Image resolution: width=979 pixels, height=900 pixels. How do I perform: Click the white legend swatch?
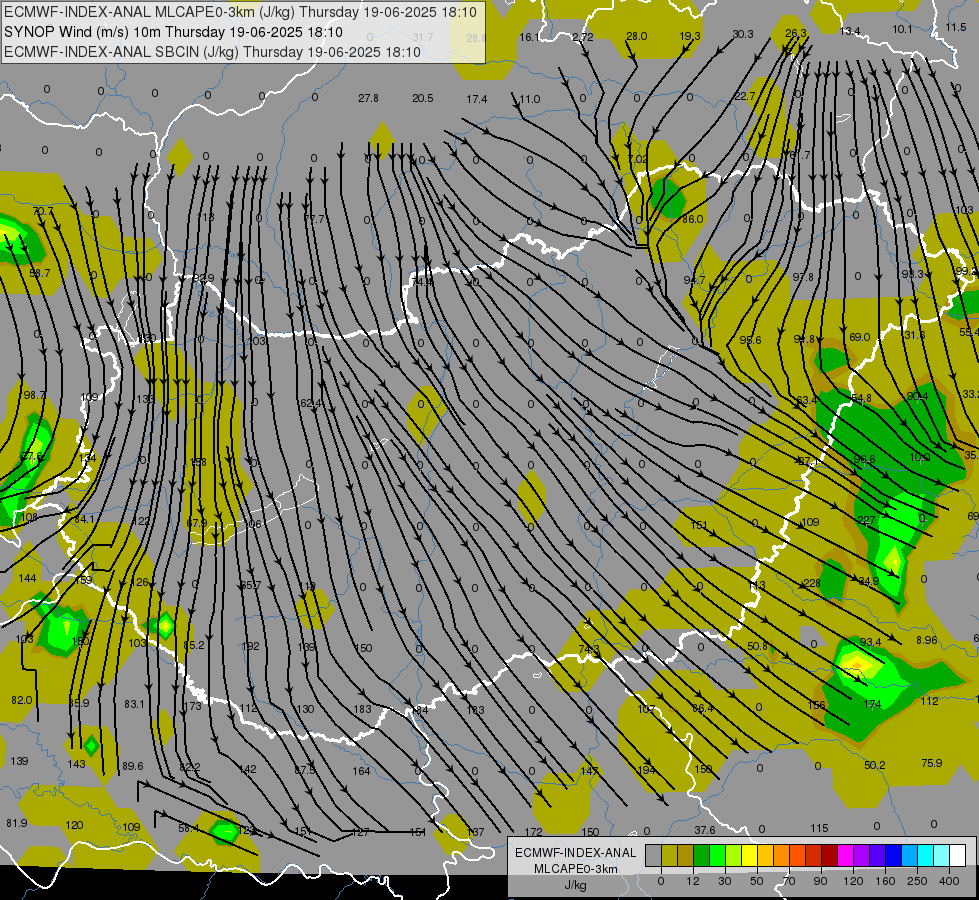point(957,855)
